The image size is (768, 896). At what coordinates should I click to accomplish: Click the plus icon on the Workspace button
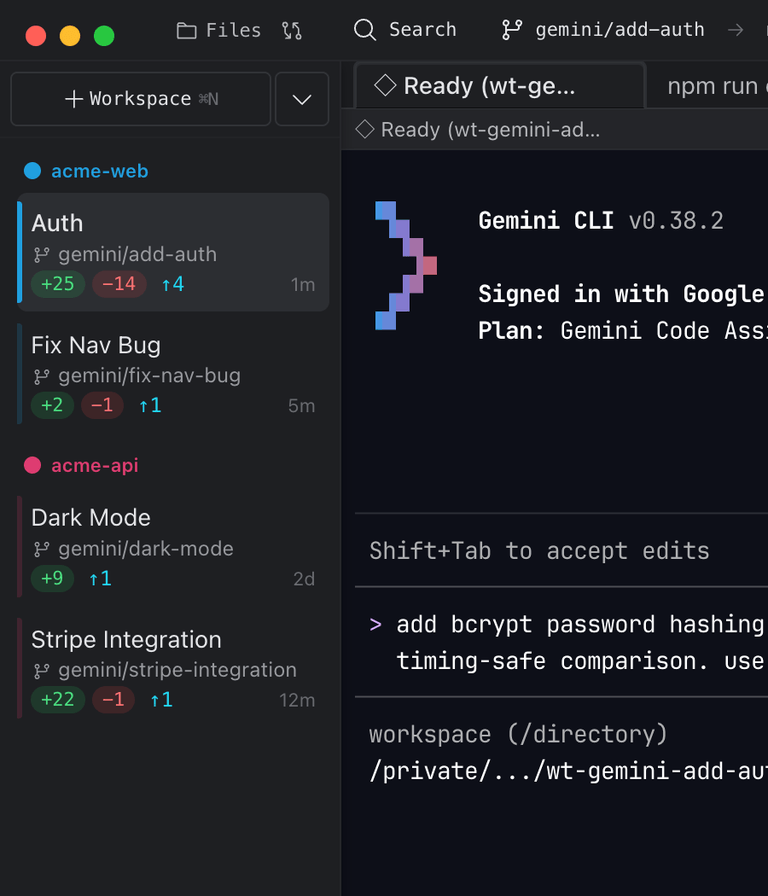74,99
